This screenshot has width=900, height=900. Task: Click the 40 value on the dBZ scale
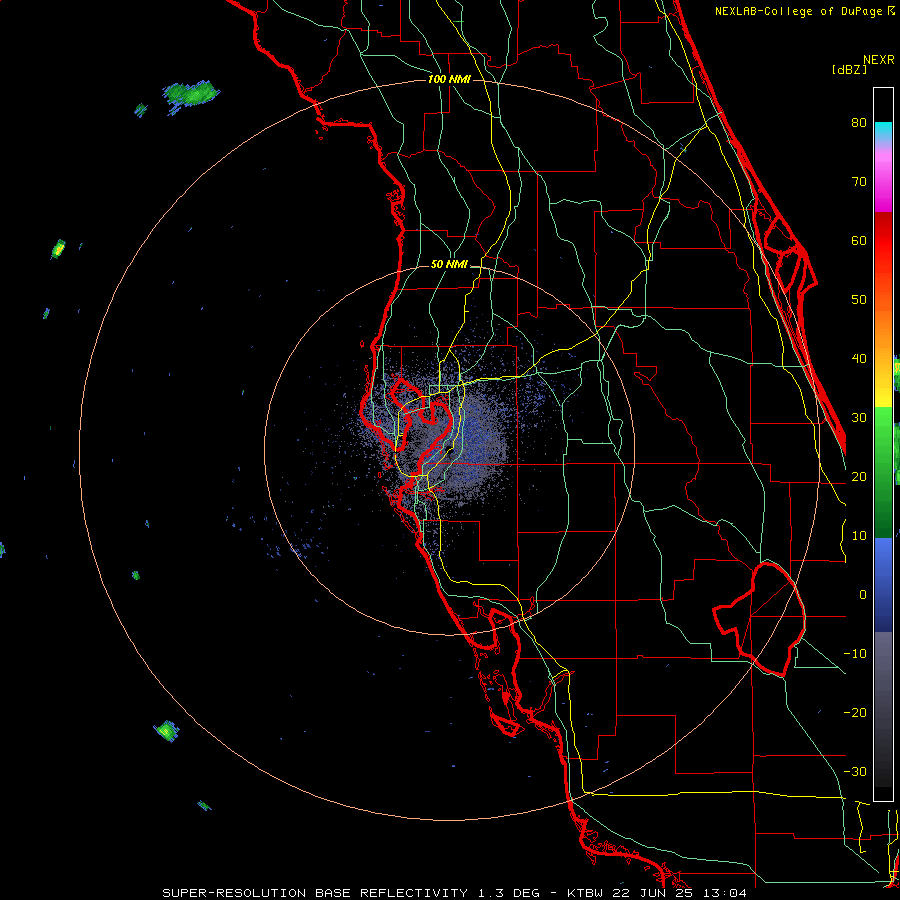pos(859,359)
